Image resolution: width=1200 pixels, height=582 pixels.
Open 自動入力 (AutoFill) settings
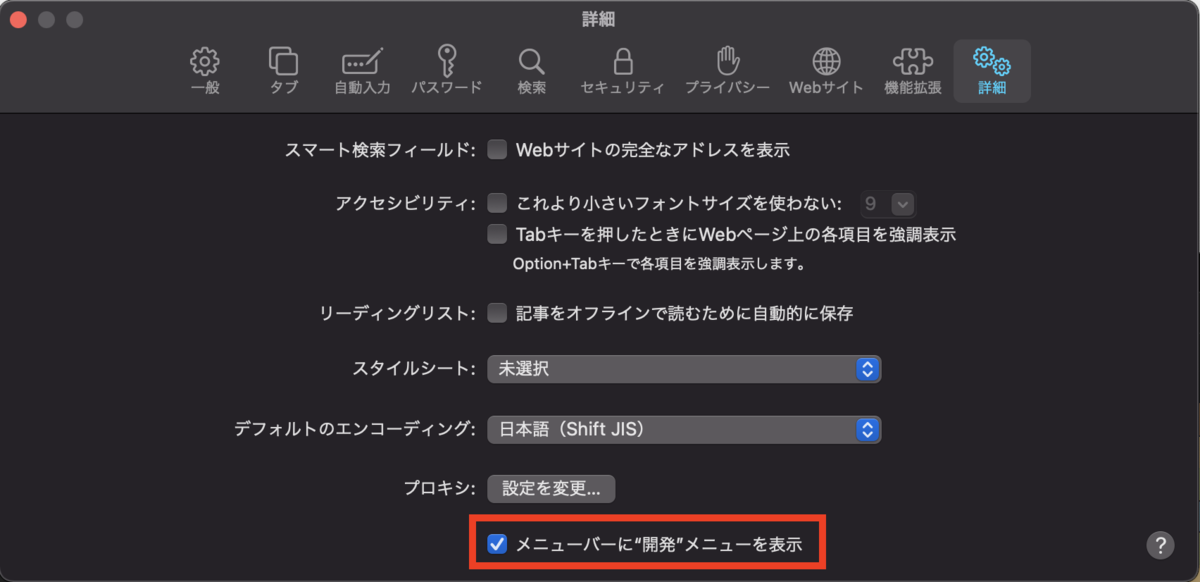tap(361, 68)
